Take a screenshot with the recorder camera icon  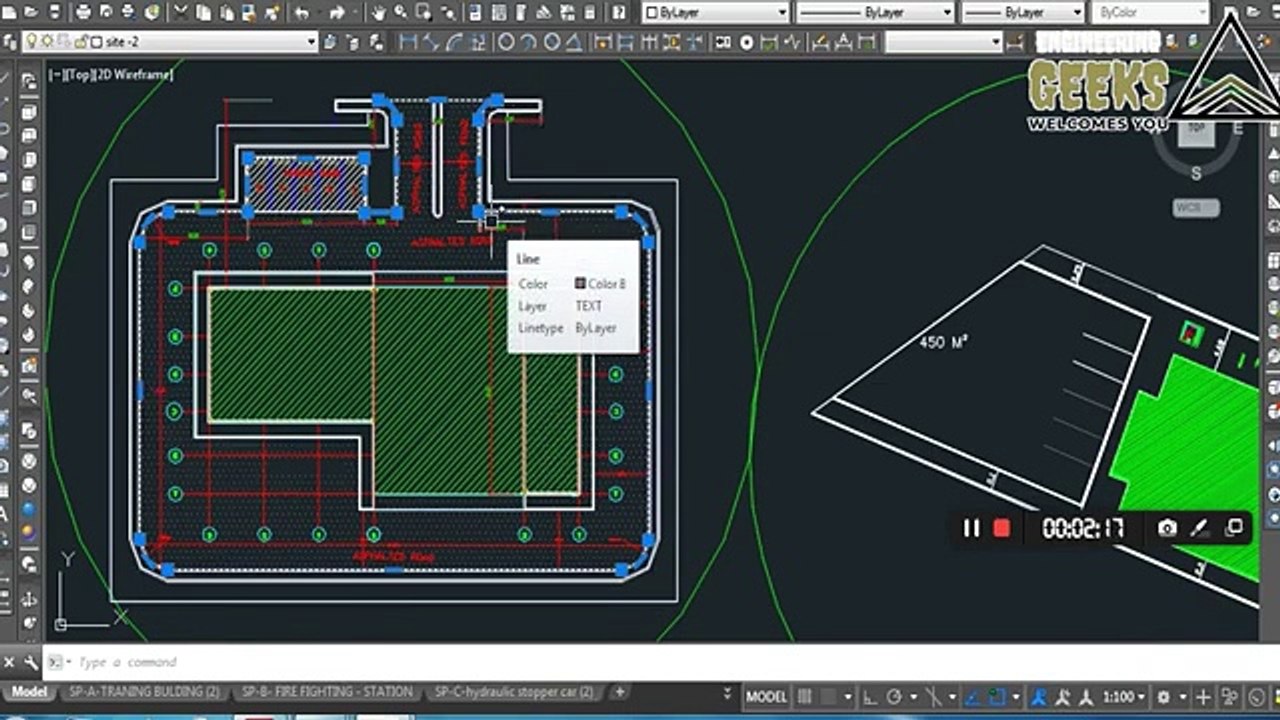click(x=1167, y=528)
